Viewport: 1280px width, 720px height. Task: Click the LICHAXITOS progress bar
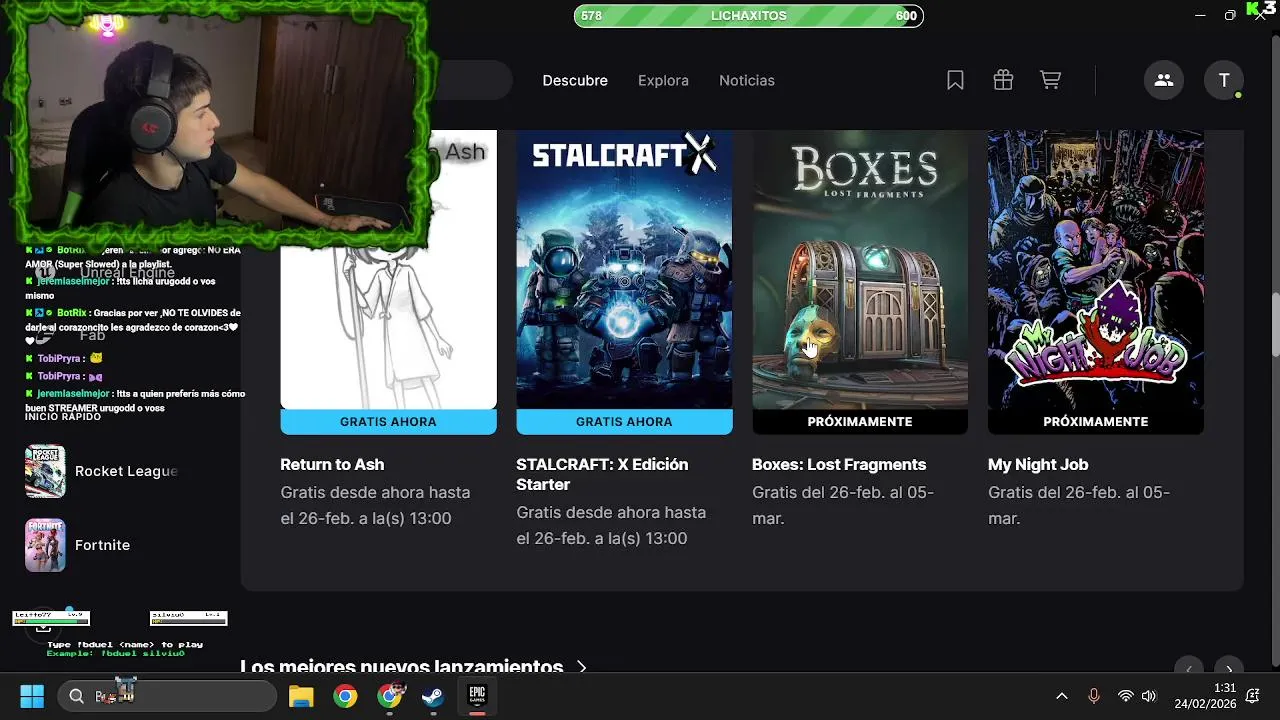click(x=748, y=16)
